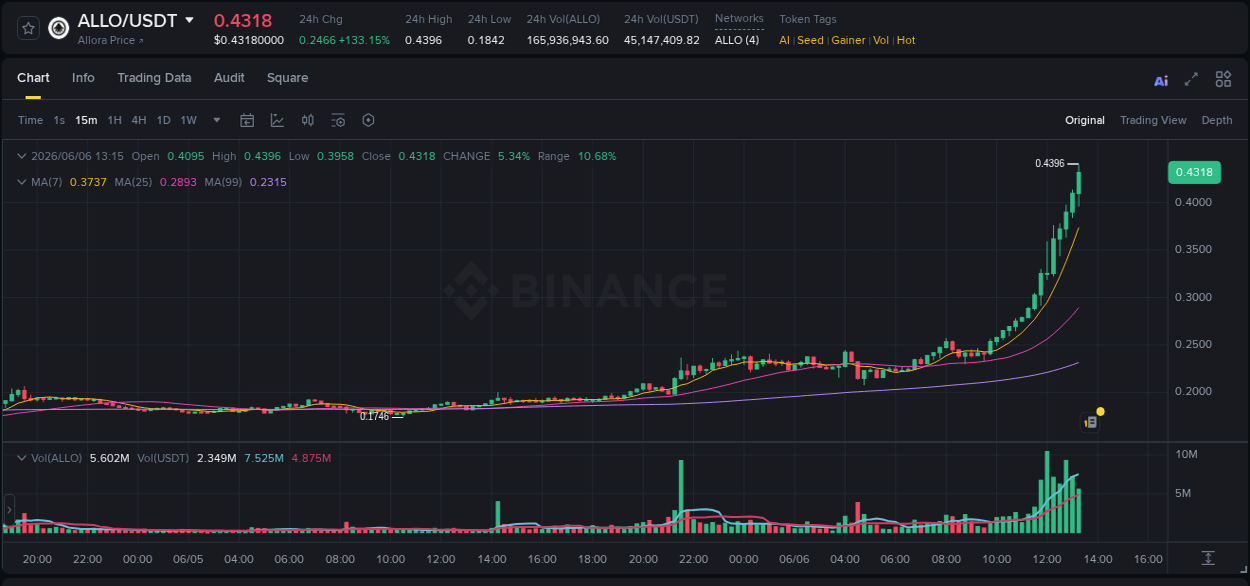The width and height of the screenshot is (1250, 586).
Task: Expand chart to fullscreen
Action: tap(1191, 79)
